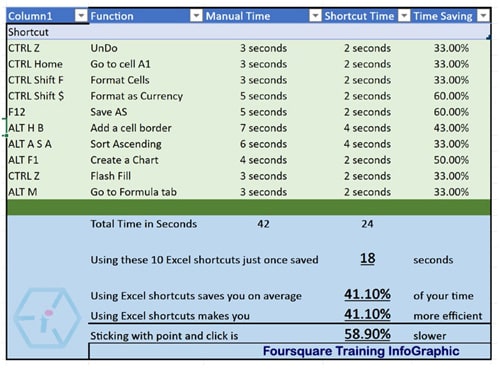The height and width of the screenshot is (369, 500).
Task: Click the Format as Currency cell
Action: pos(137,96)
